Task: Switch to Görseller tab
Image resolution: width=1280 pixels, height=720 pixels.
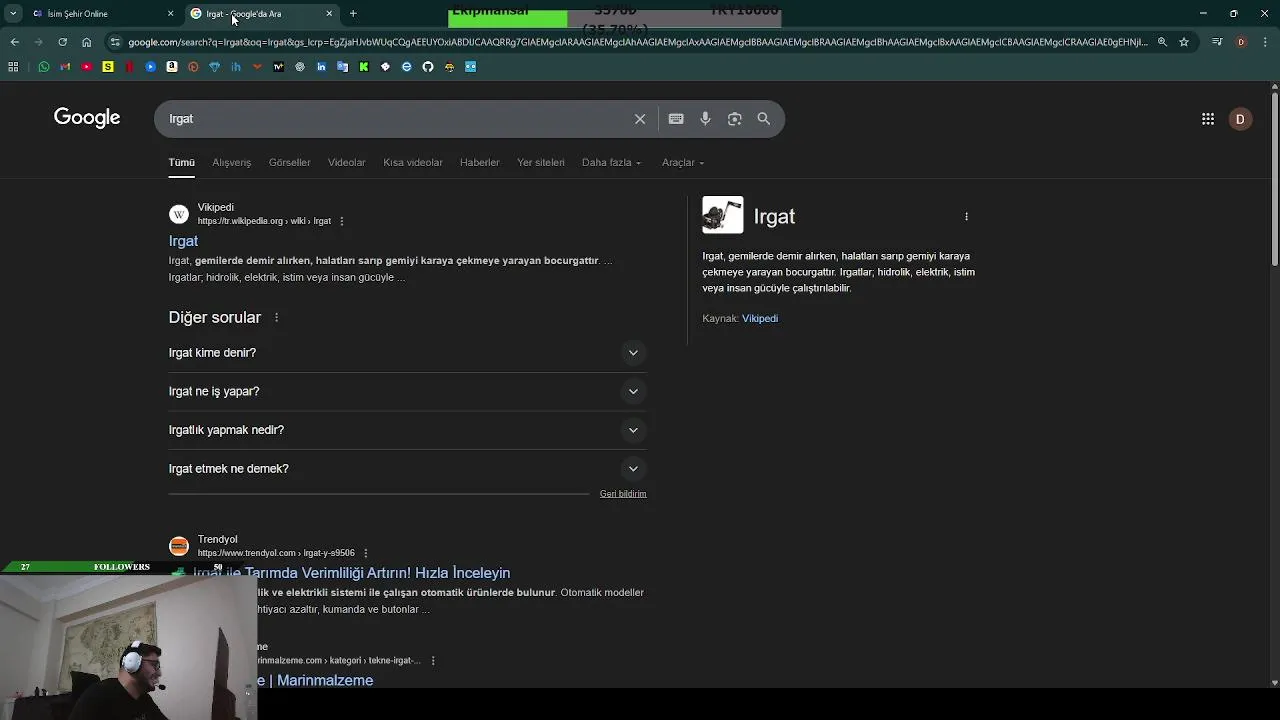Action: 289,162
